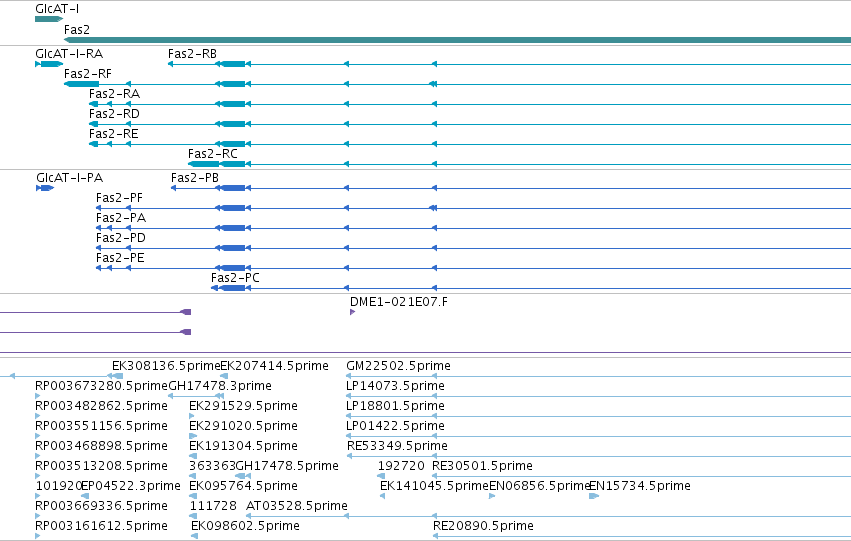Click the LP14073.5prime EST label
This screenshot has height=541, width=851.
point(396,386)
